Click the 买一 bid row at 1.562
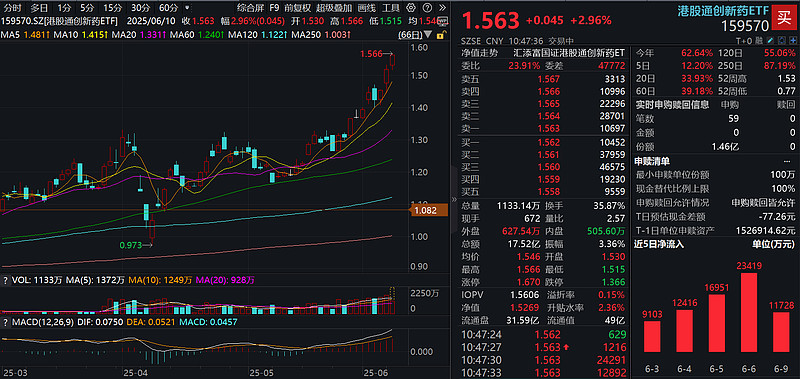This screenshot has height=379, width=800. (543, 142)
